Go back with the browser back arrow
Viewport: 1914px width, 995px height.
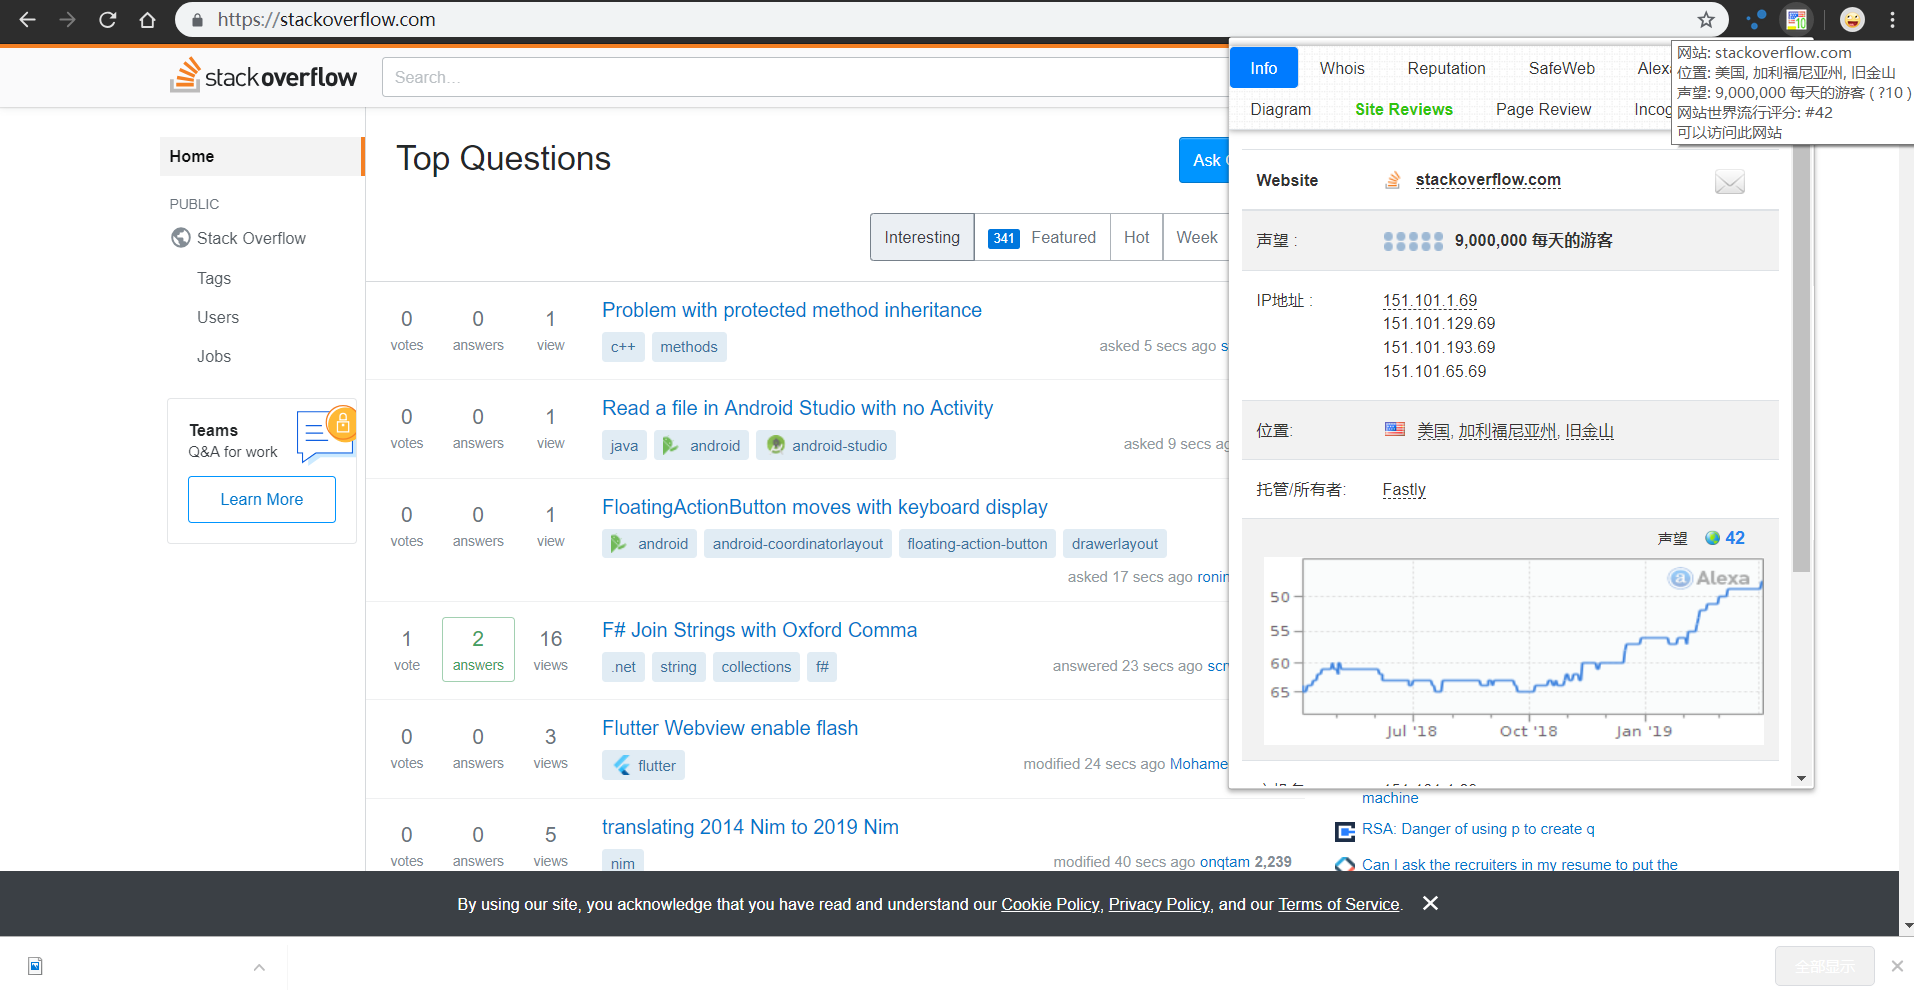[27, 19]
